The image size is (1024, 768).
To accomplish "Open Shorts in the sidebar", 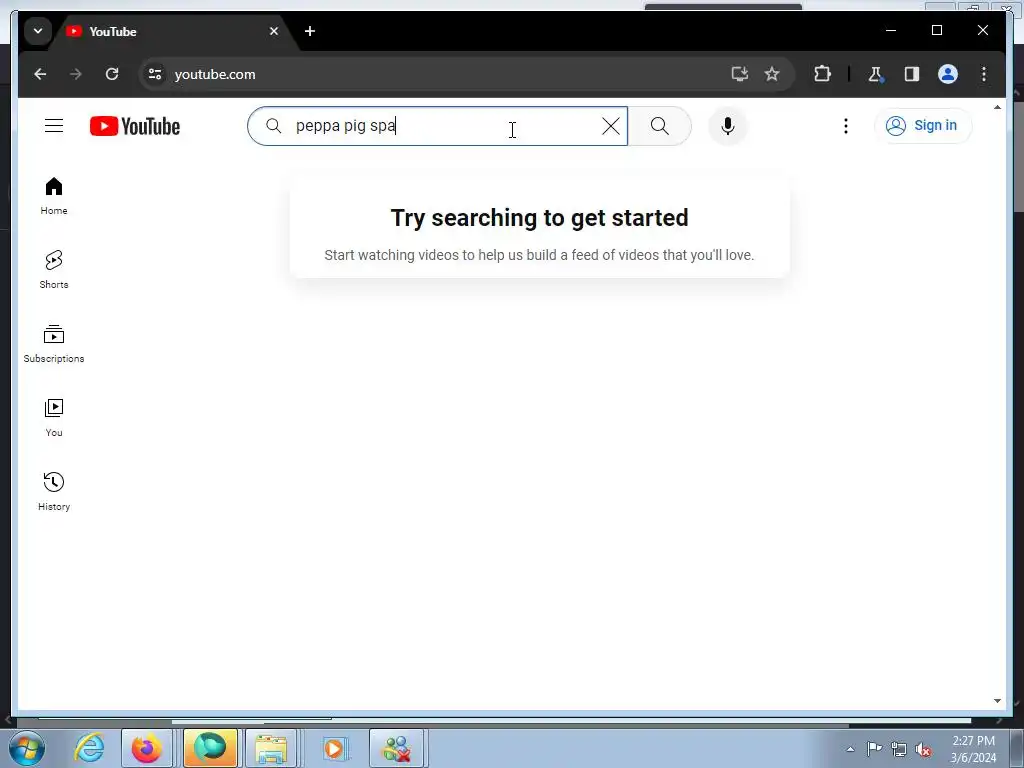I will (x=54, y=270).
